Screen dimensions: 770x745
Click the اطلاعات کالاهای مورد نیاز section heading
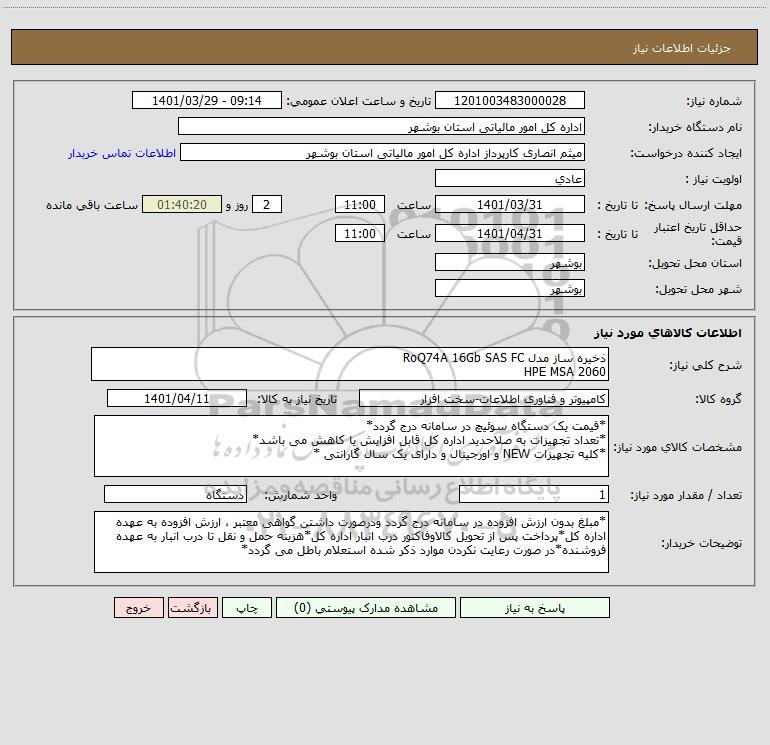click(668, 333)
